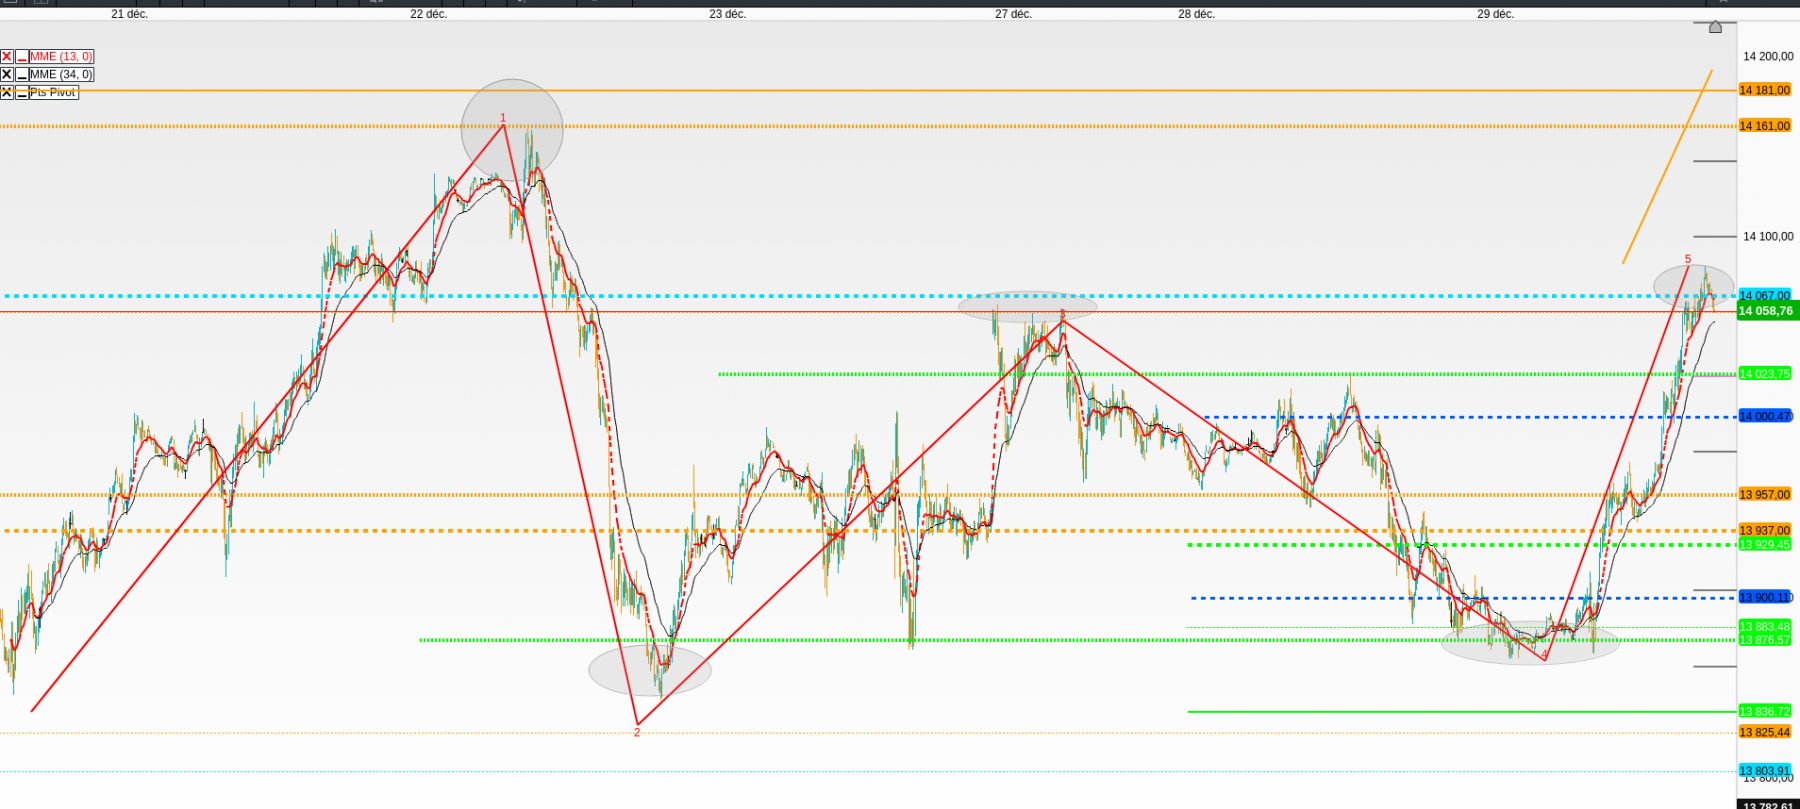Select the 13 825,44 orange price label

click(x=1765, y=733)
